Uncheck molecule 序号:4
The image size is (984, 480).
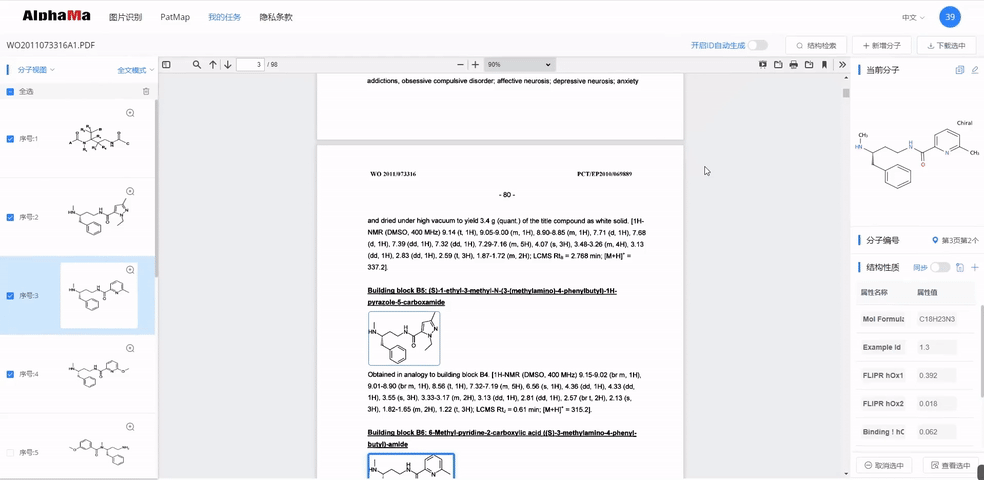pyautogui.click(x=10, y=374)
